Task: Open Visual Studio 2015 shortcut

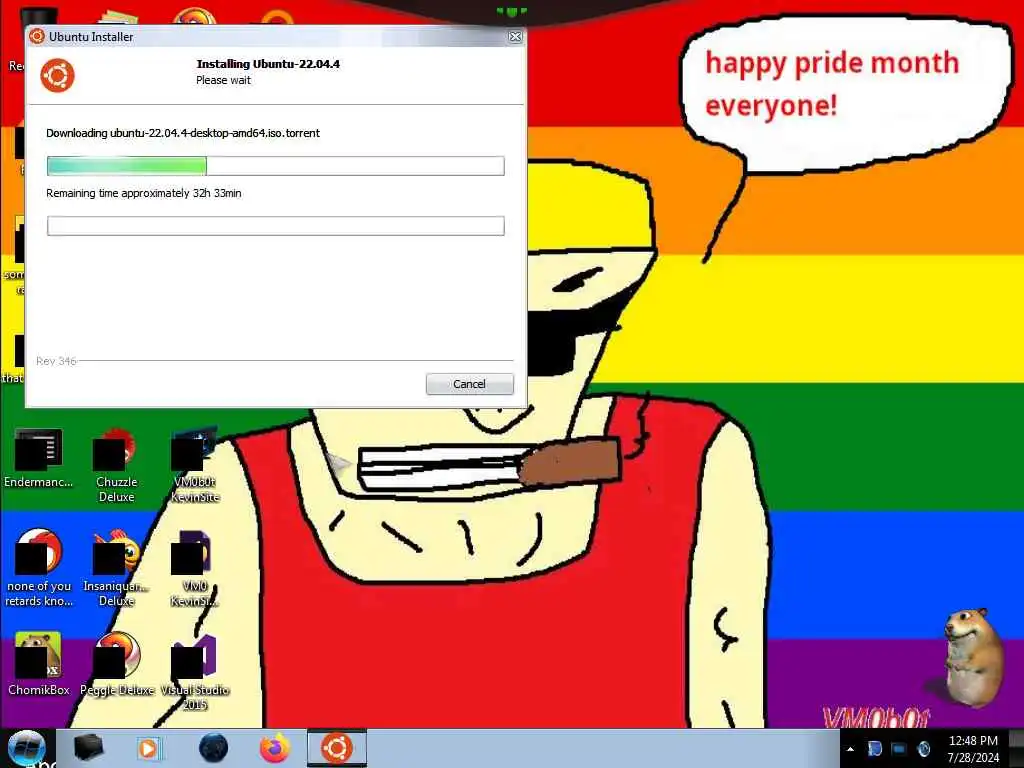Action: coord(195,671)
